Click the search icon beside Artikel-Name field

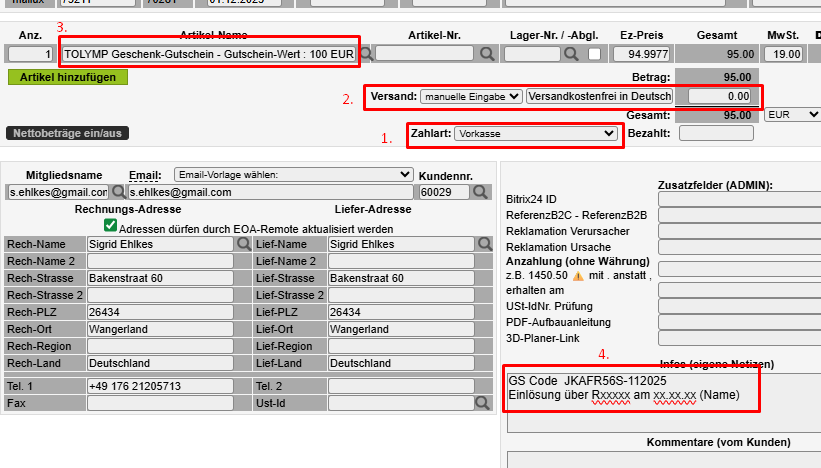(x=367, y=53)
